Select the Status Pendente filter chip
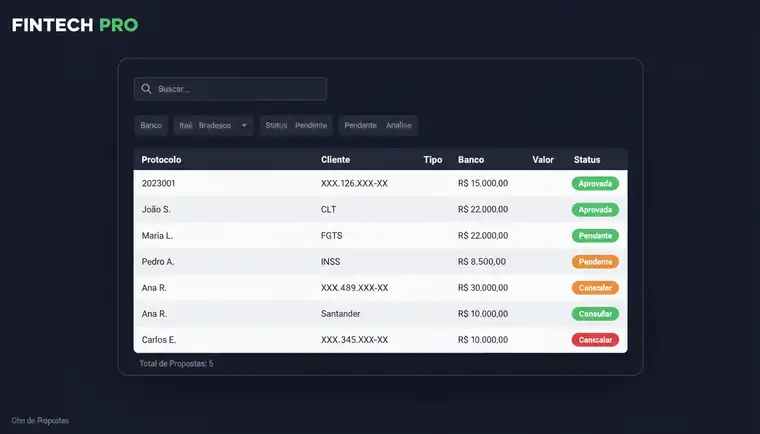760x434 pixels. click(296, 125)
